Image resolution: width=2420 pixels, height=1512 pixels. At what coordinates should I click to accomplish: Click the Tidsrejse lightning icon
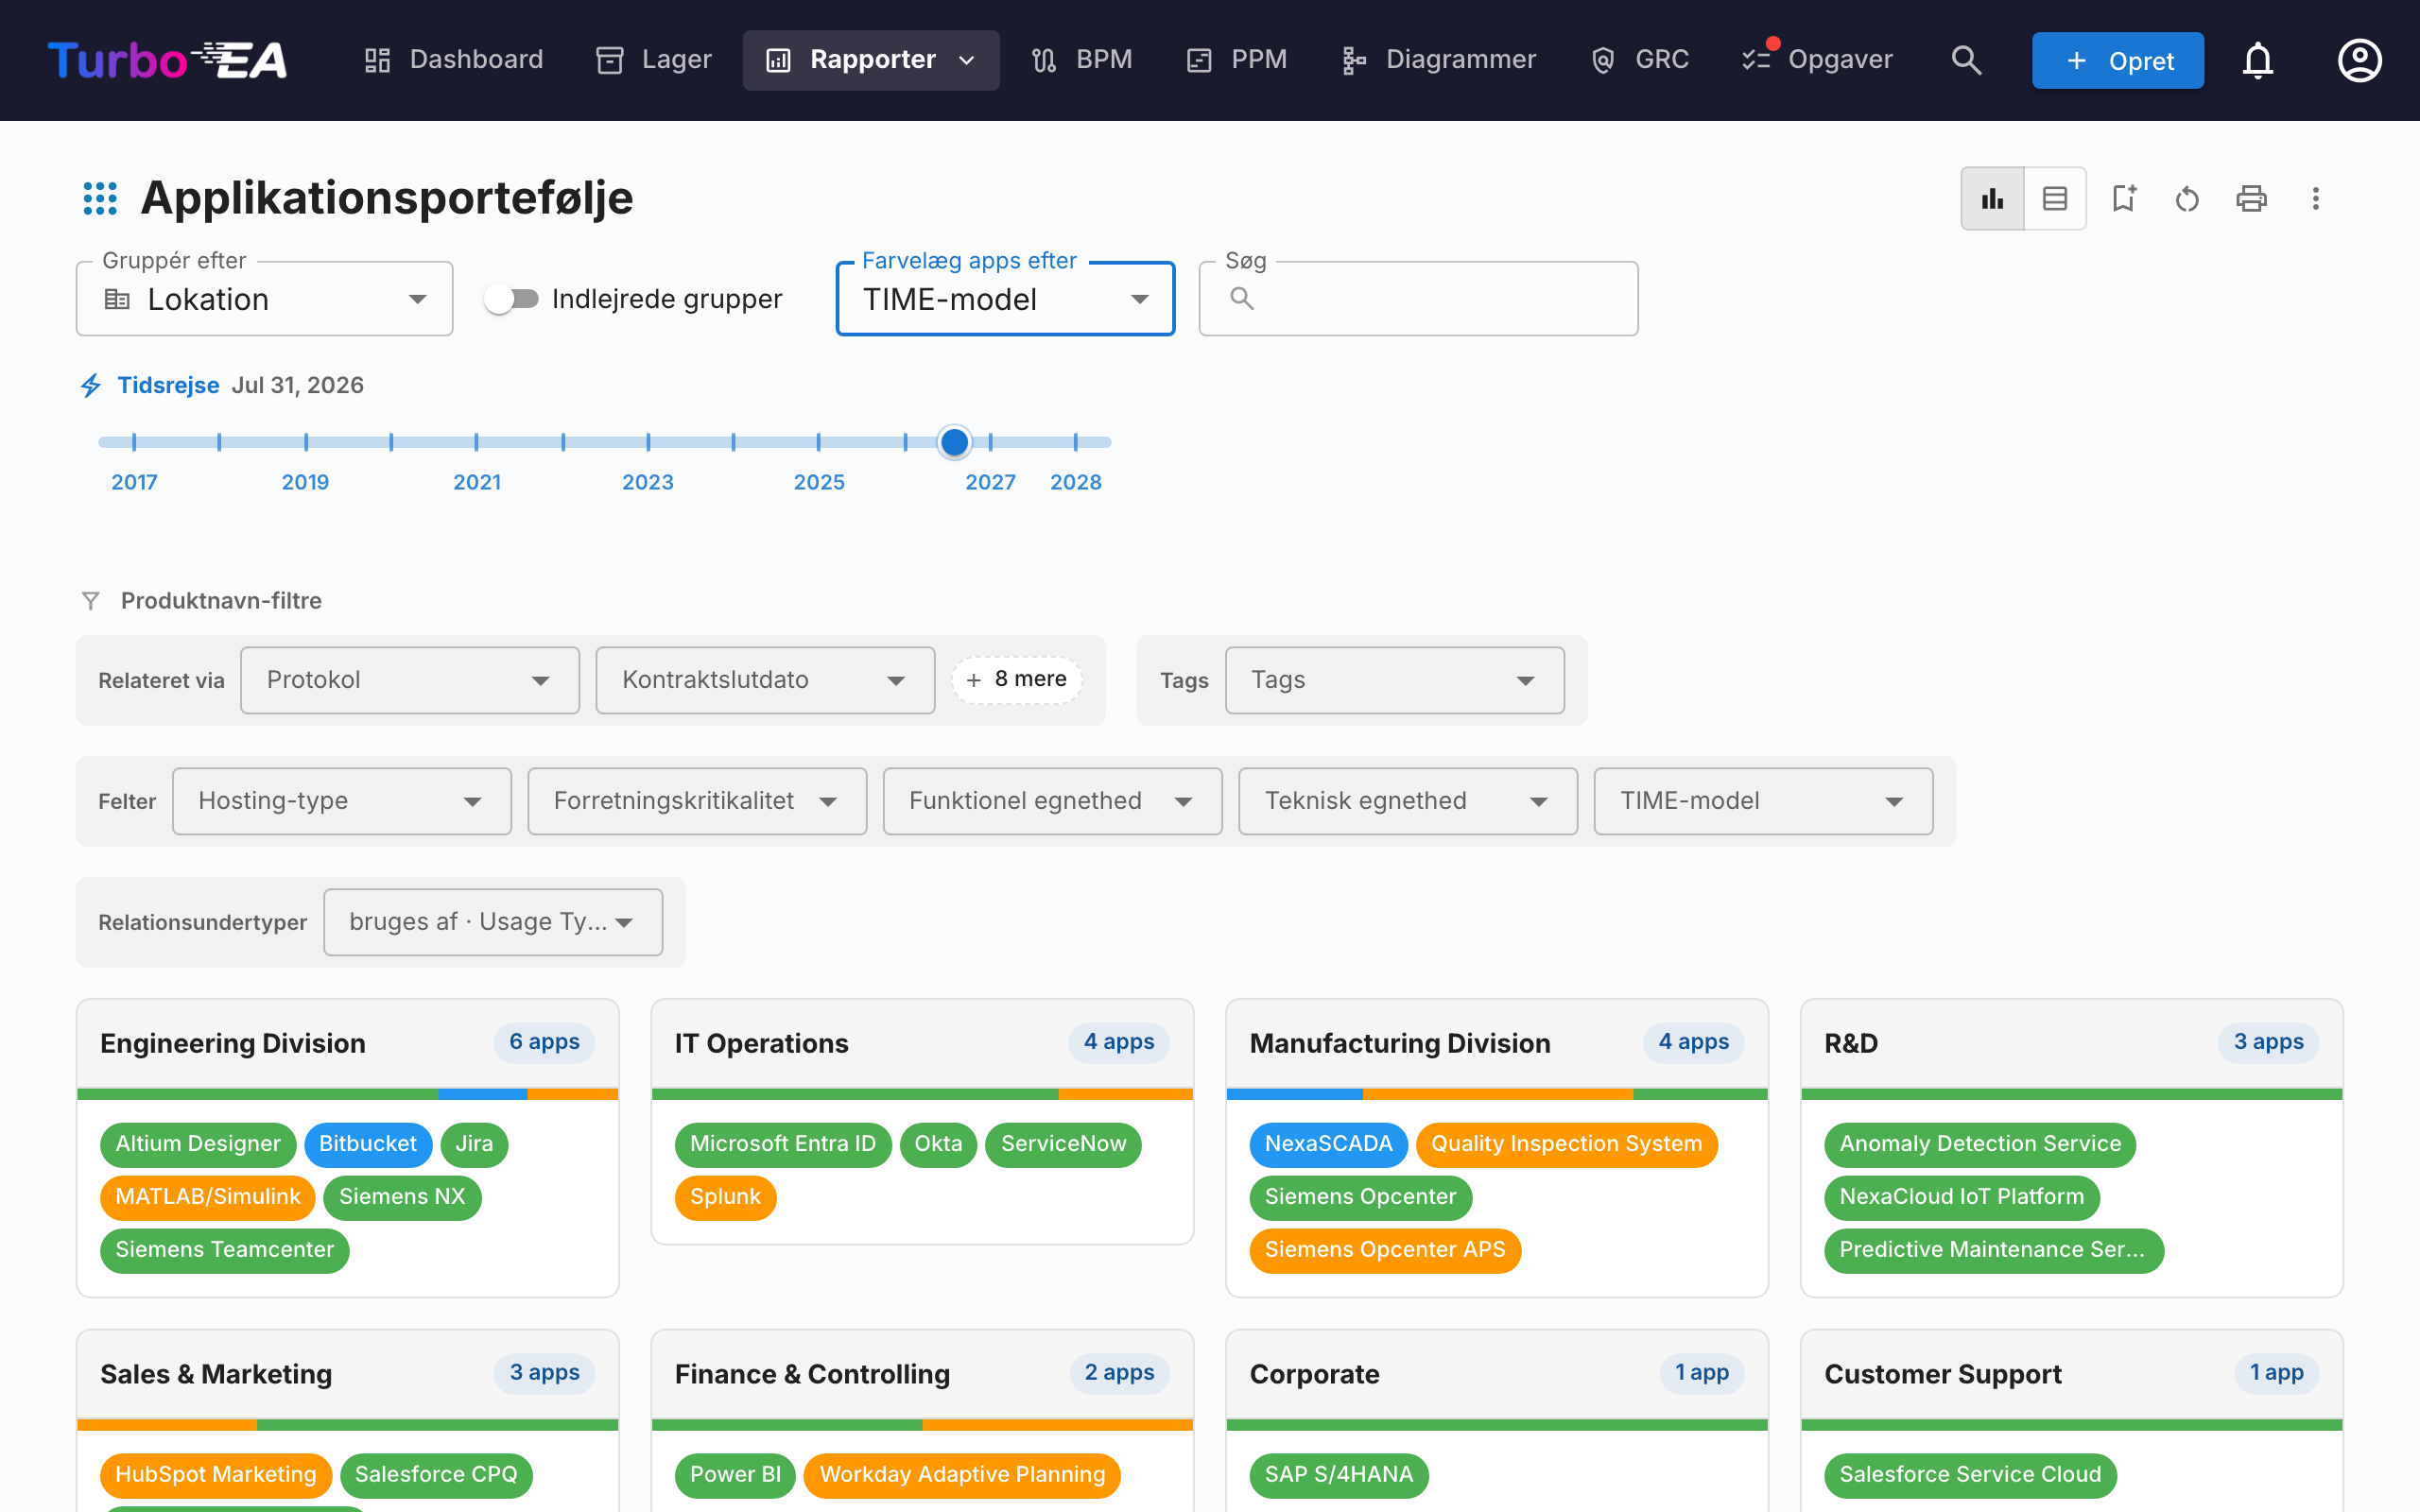91,385
